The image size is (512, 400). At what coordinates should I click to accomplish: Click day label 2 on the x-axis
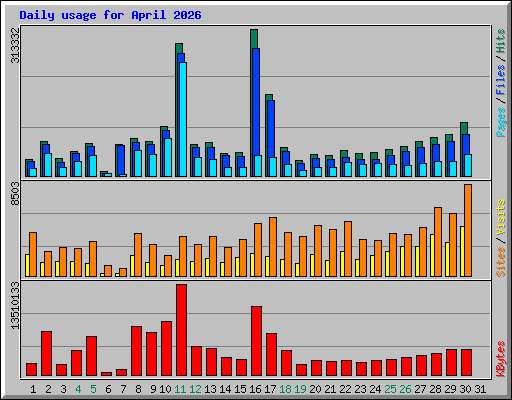coord(48,389)
